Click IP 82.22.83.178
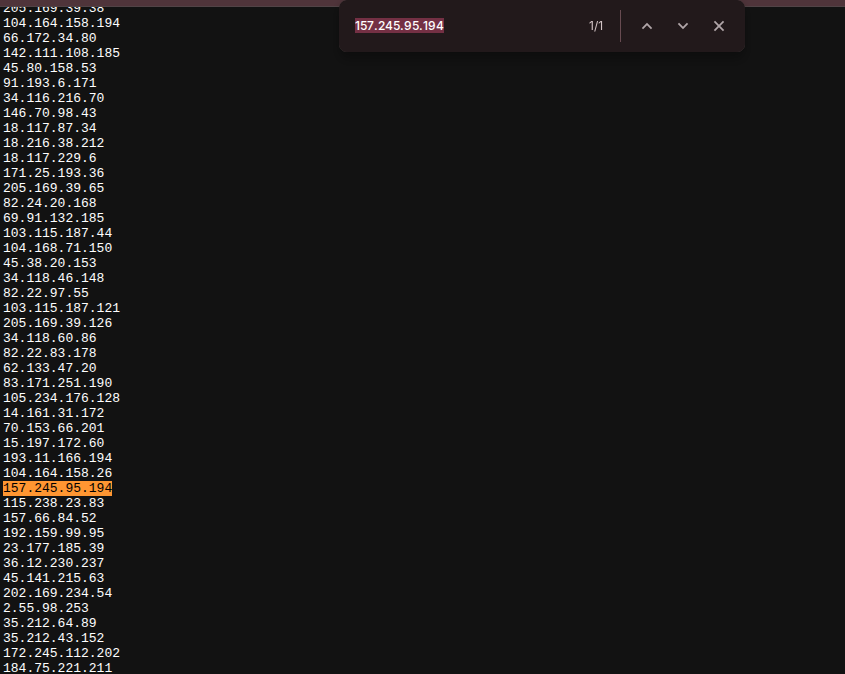 point(50,353)
